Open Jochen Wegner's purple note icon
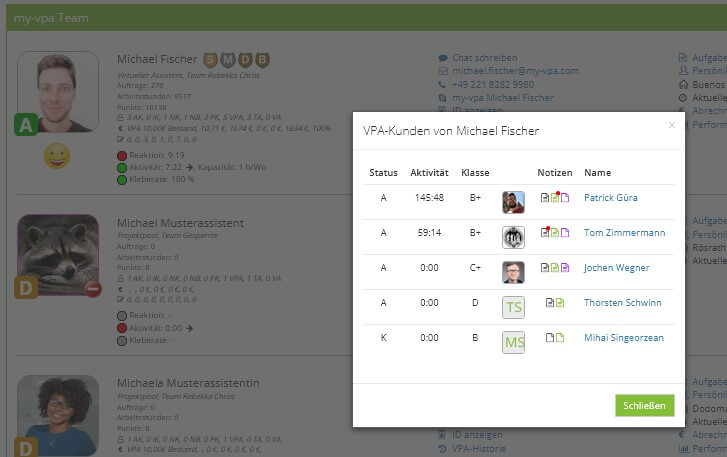 tap(565, 267)
